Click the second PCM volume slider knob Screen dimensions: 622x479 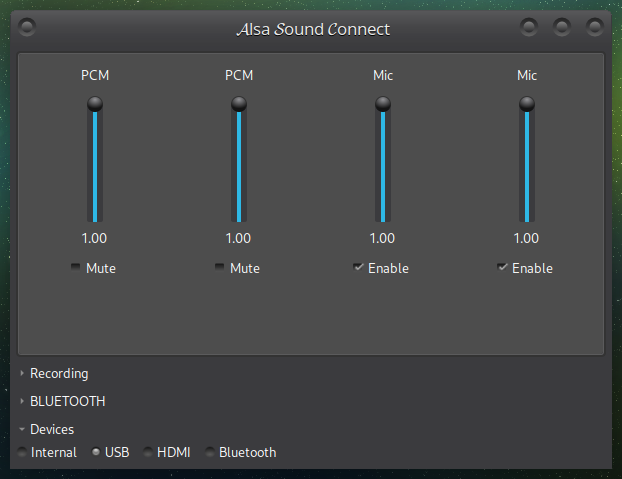coord(239,104)
